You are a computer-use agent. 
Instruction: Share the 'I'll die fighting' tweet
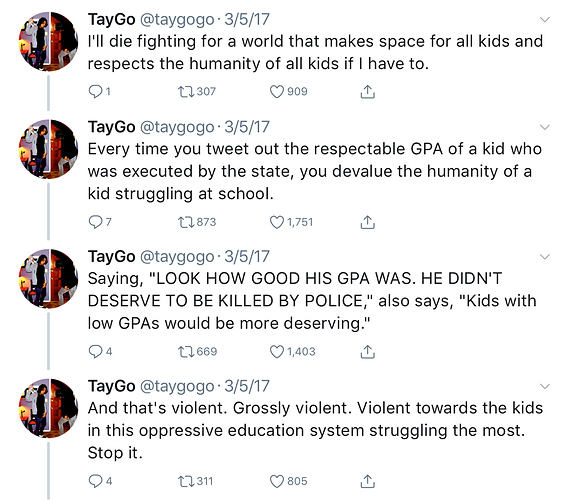tap(367, 92)
